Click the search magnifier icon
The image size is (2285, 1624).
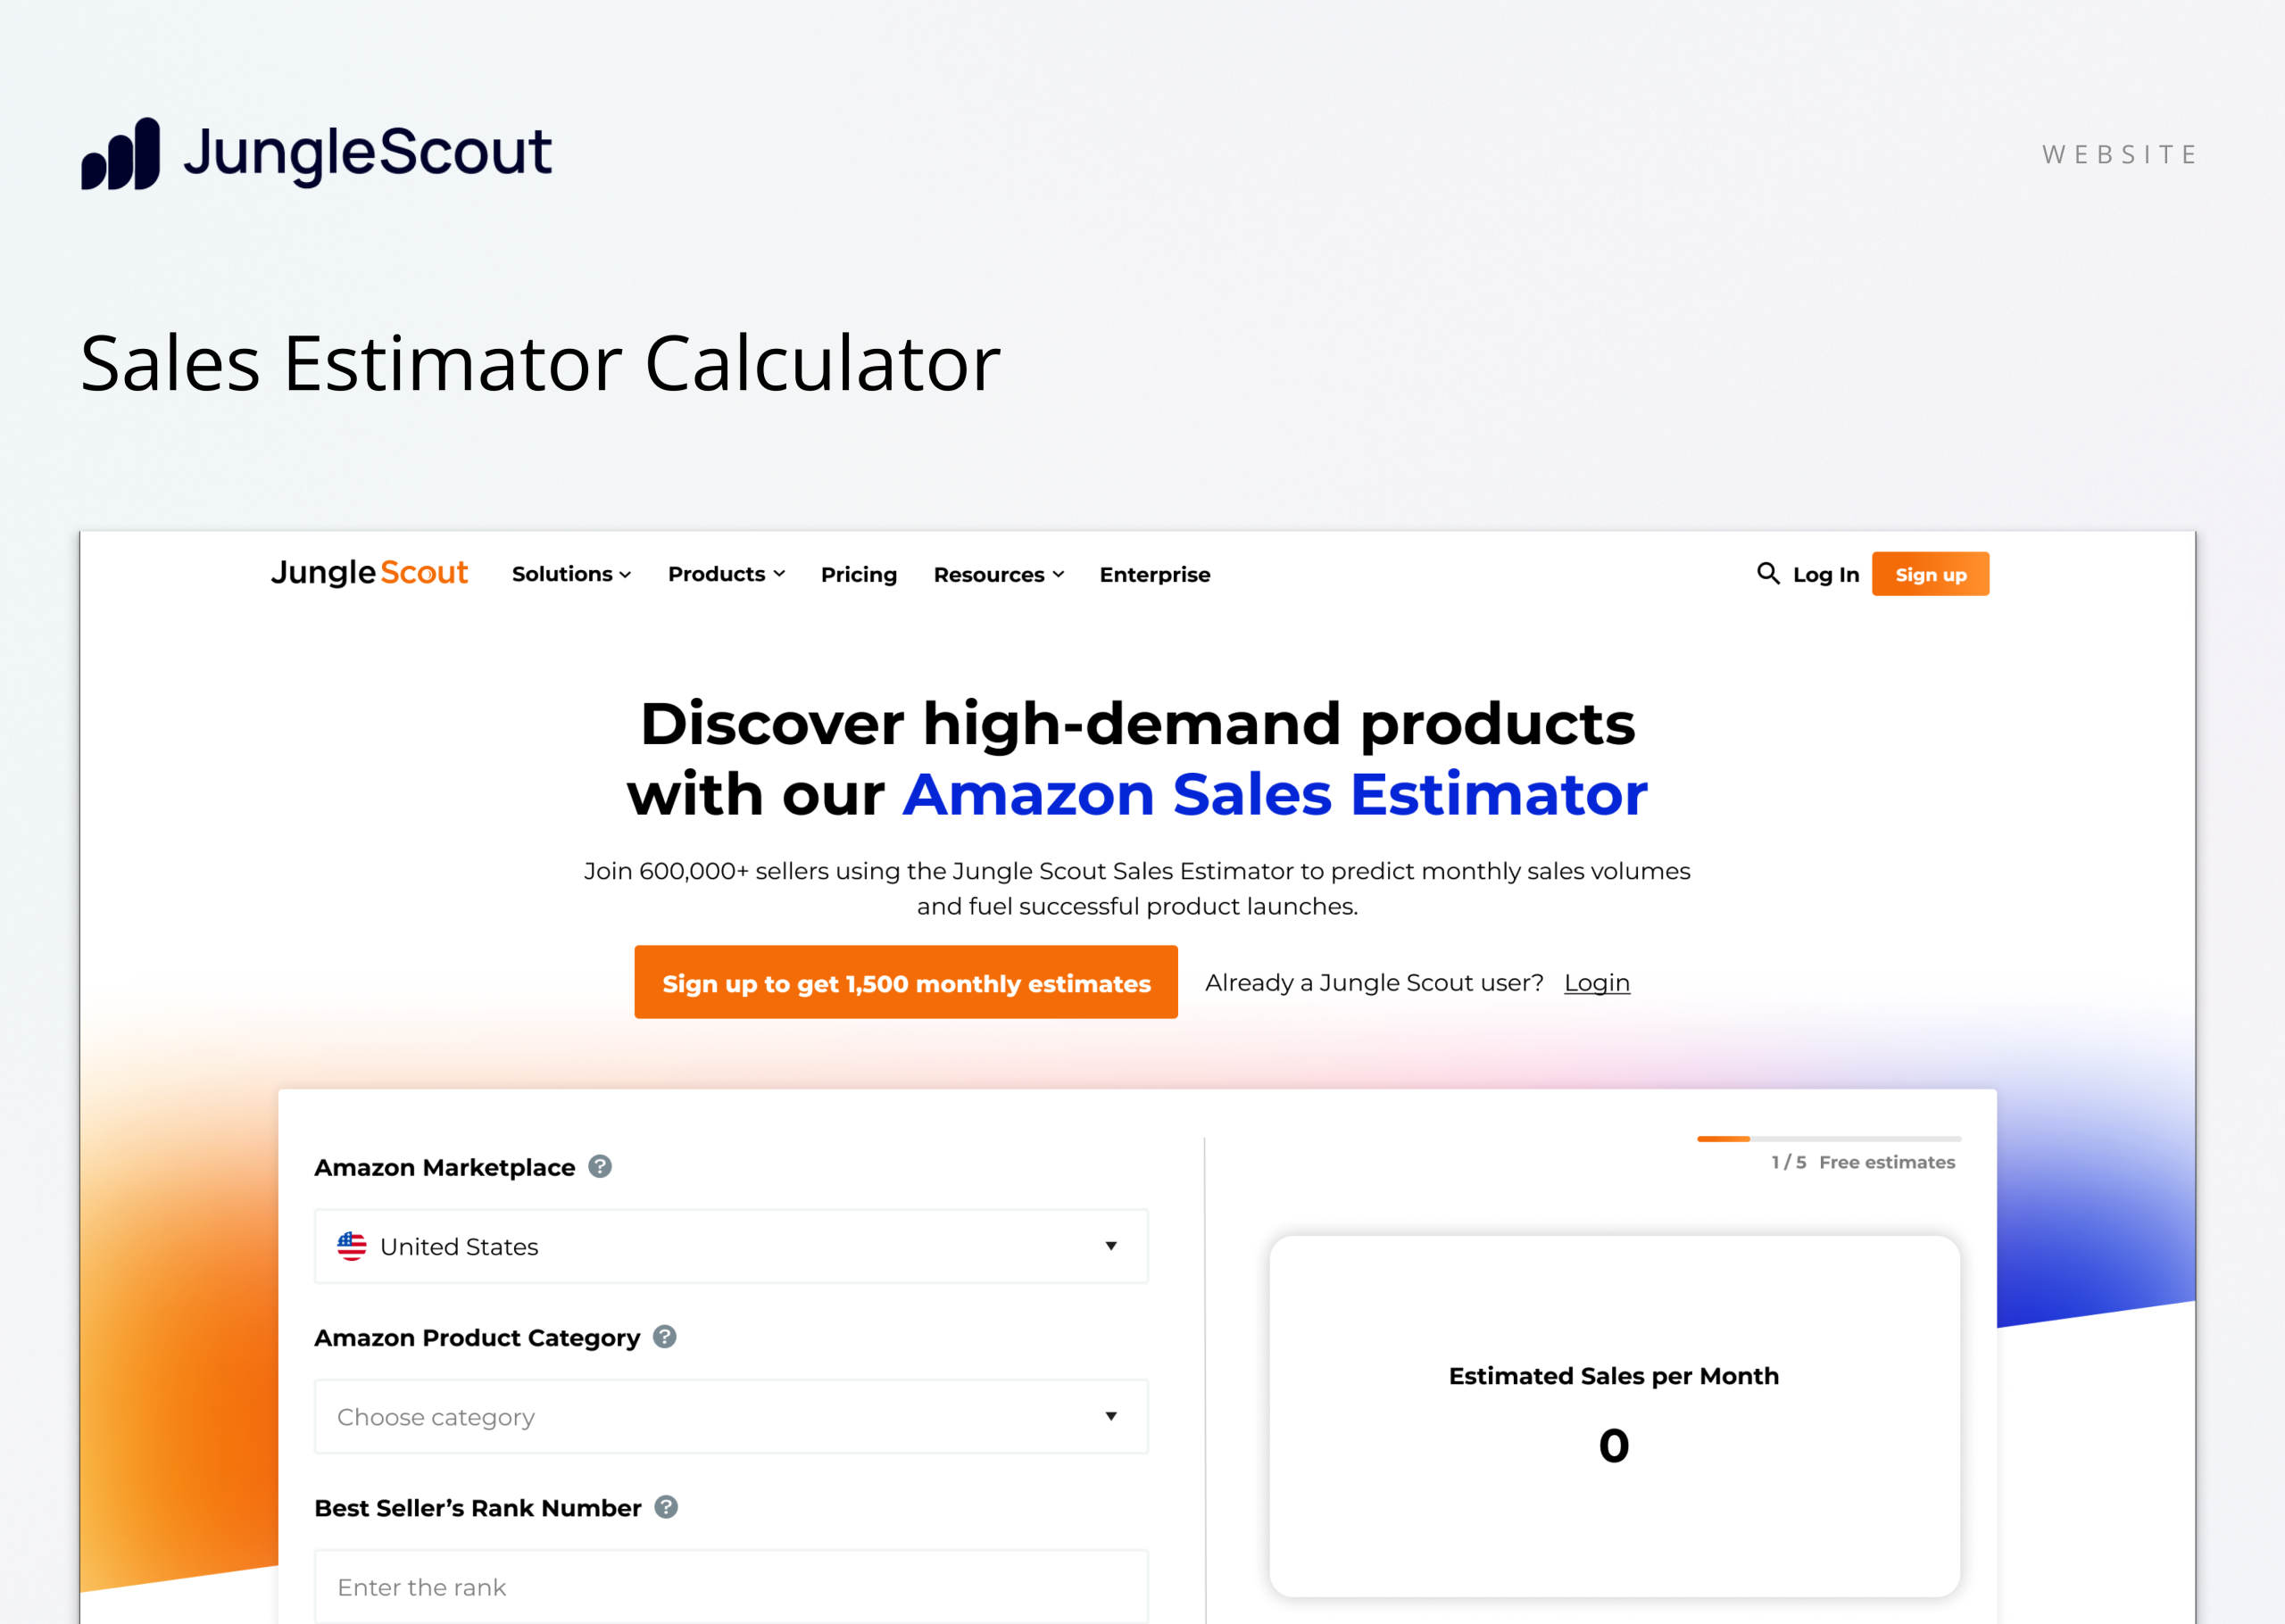coord(1767,573)
